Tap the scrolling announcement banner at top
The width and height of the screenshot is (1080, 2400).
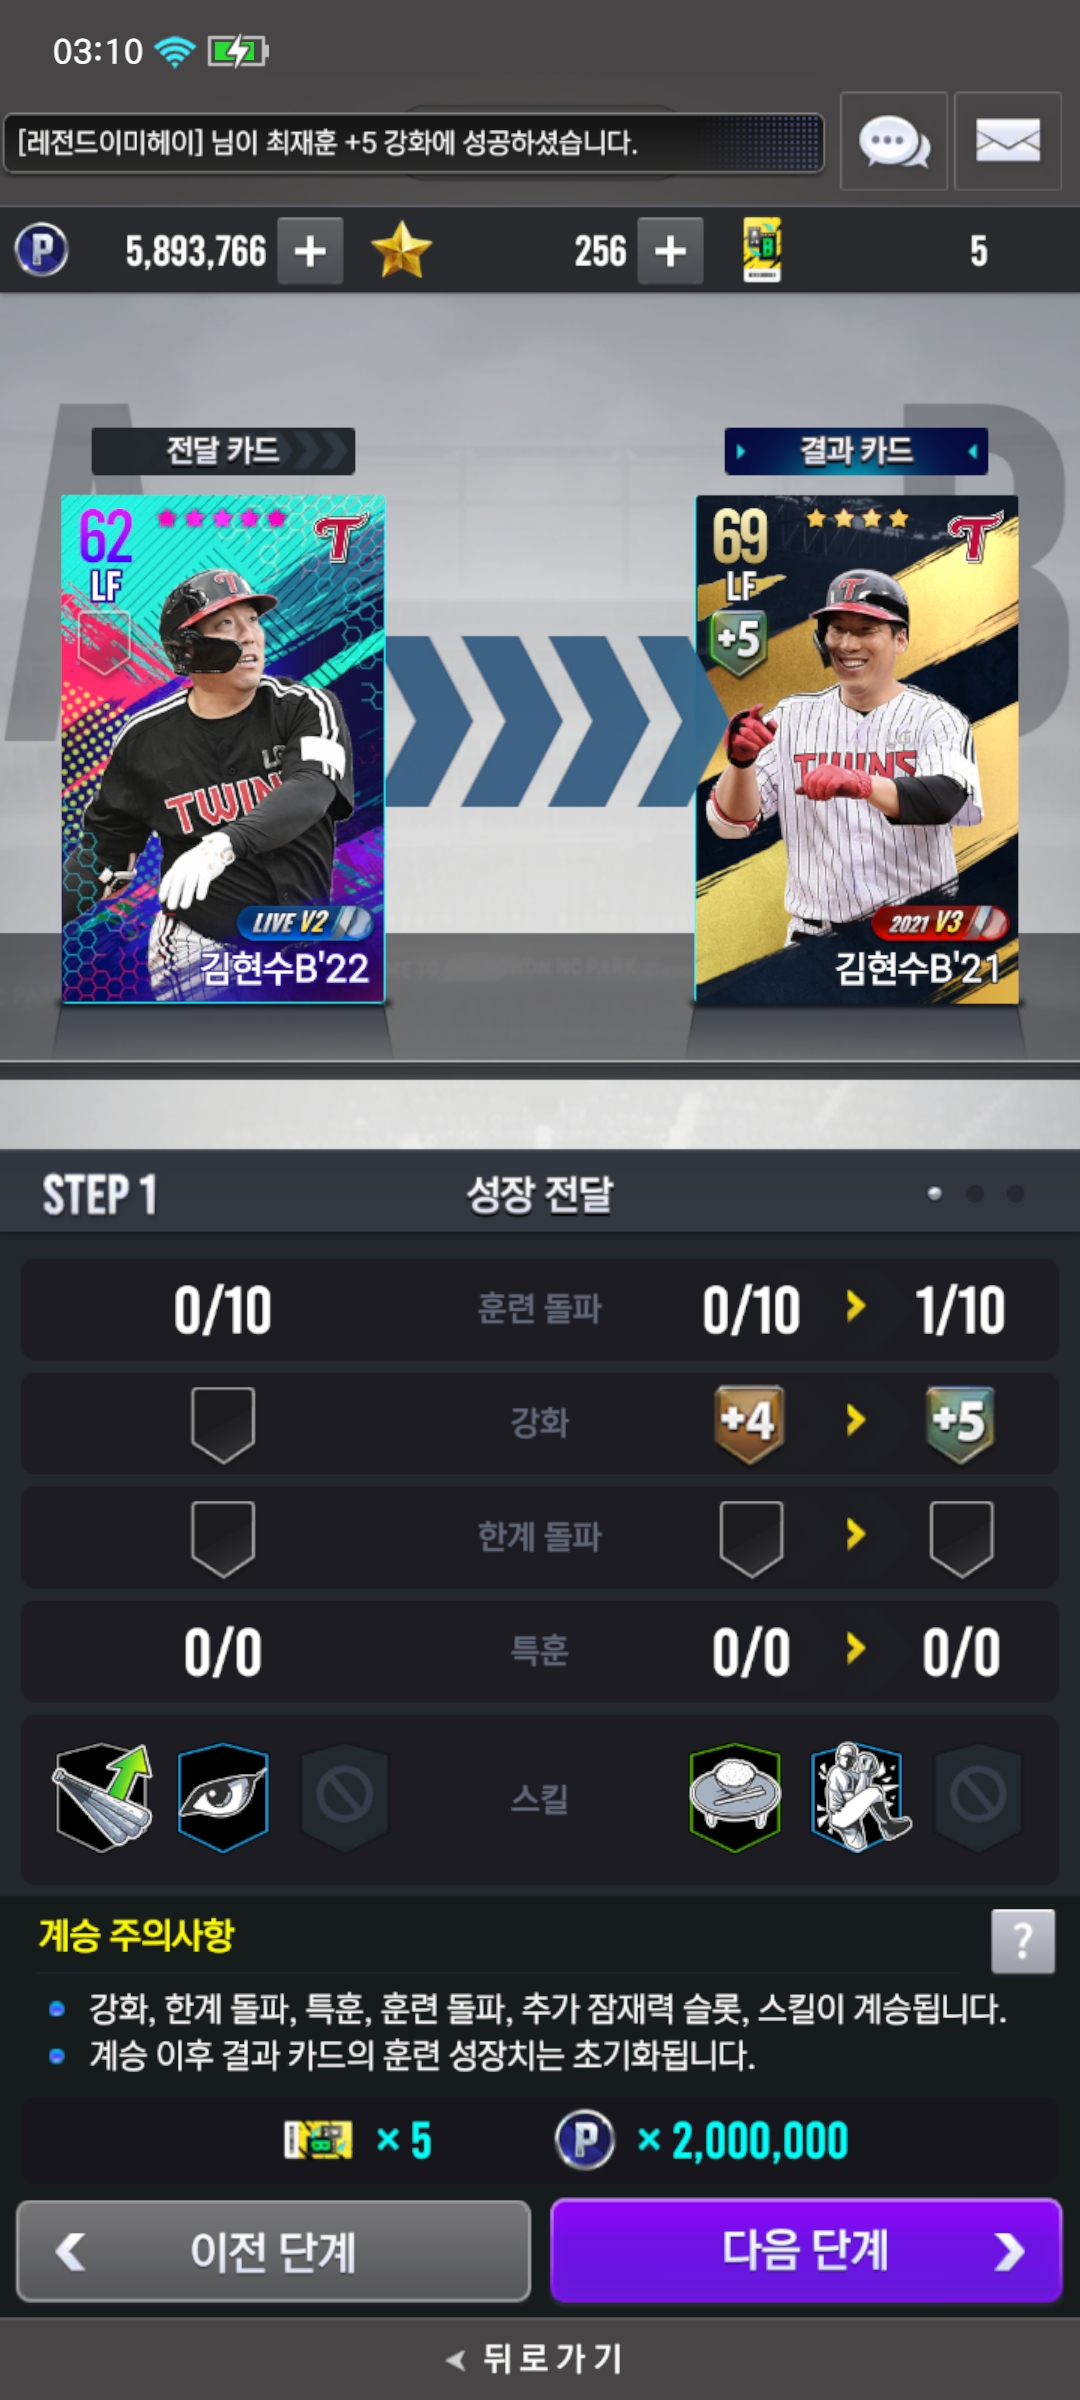413,143
